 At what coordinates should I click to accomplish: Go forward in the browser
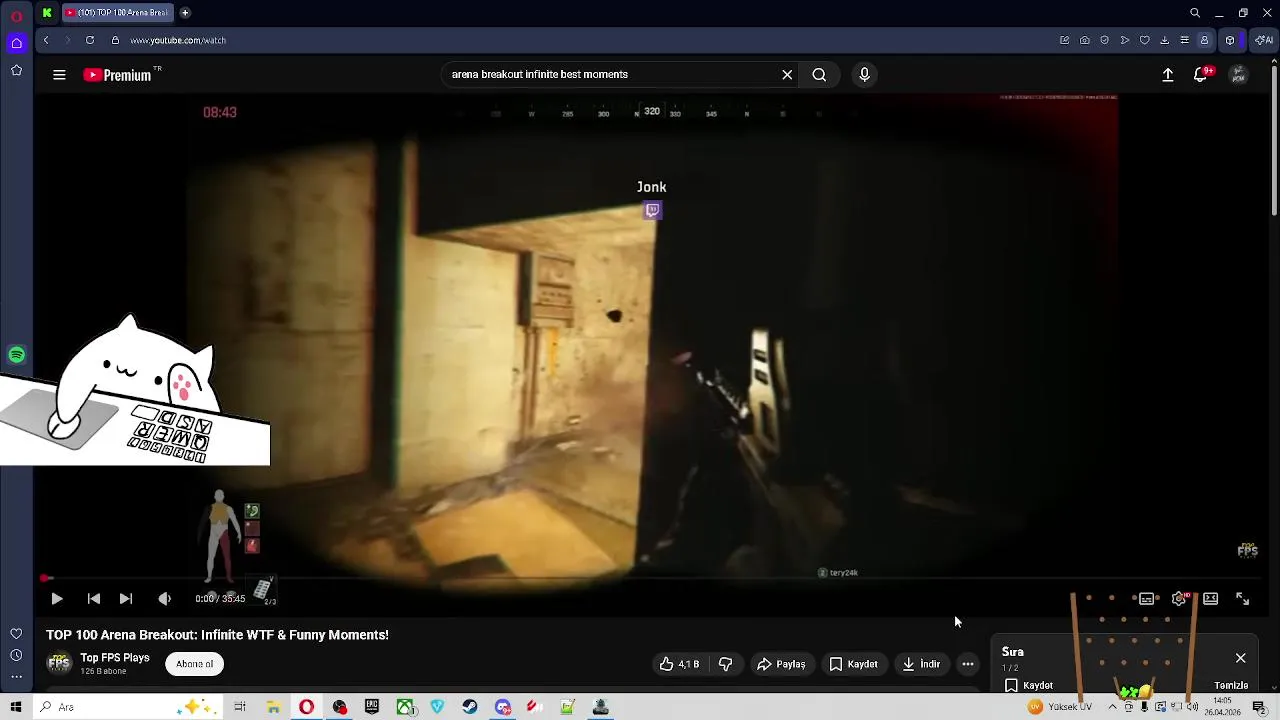coord(68,40)
